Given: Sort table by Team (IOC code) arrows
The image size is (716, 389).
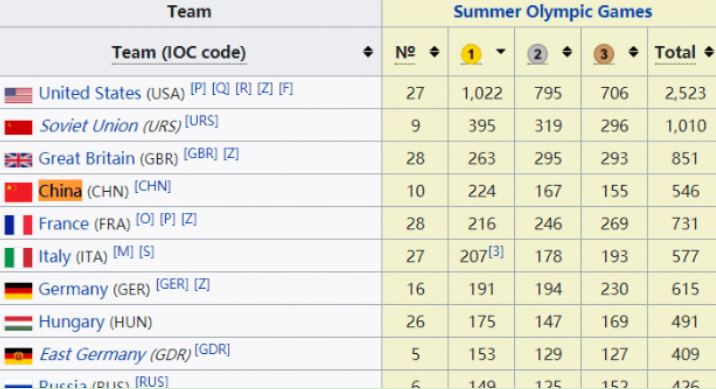Looking at the screenshot, I should coord(368,52).
